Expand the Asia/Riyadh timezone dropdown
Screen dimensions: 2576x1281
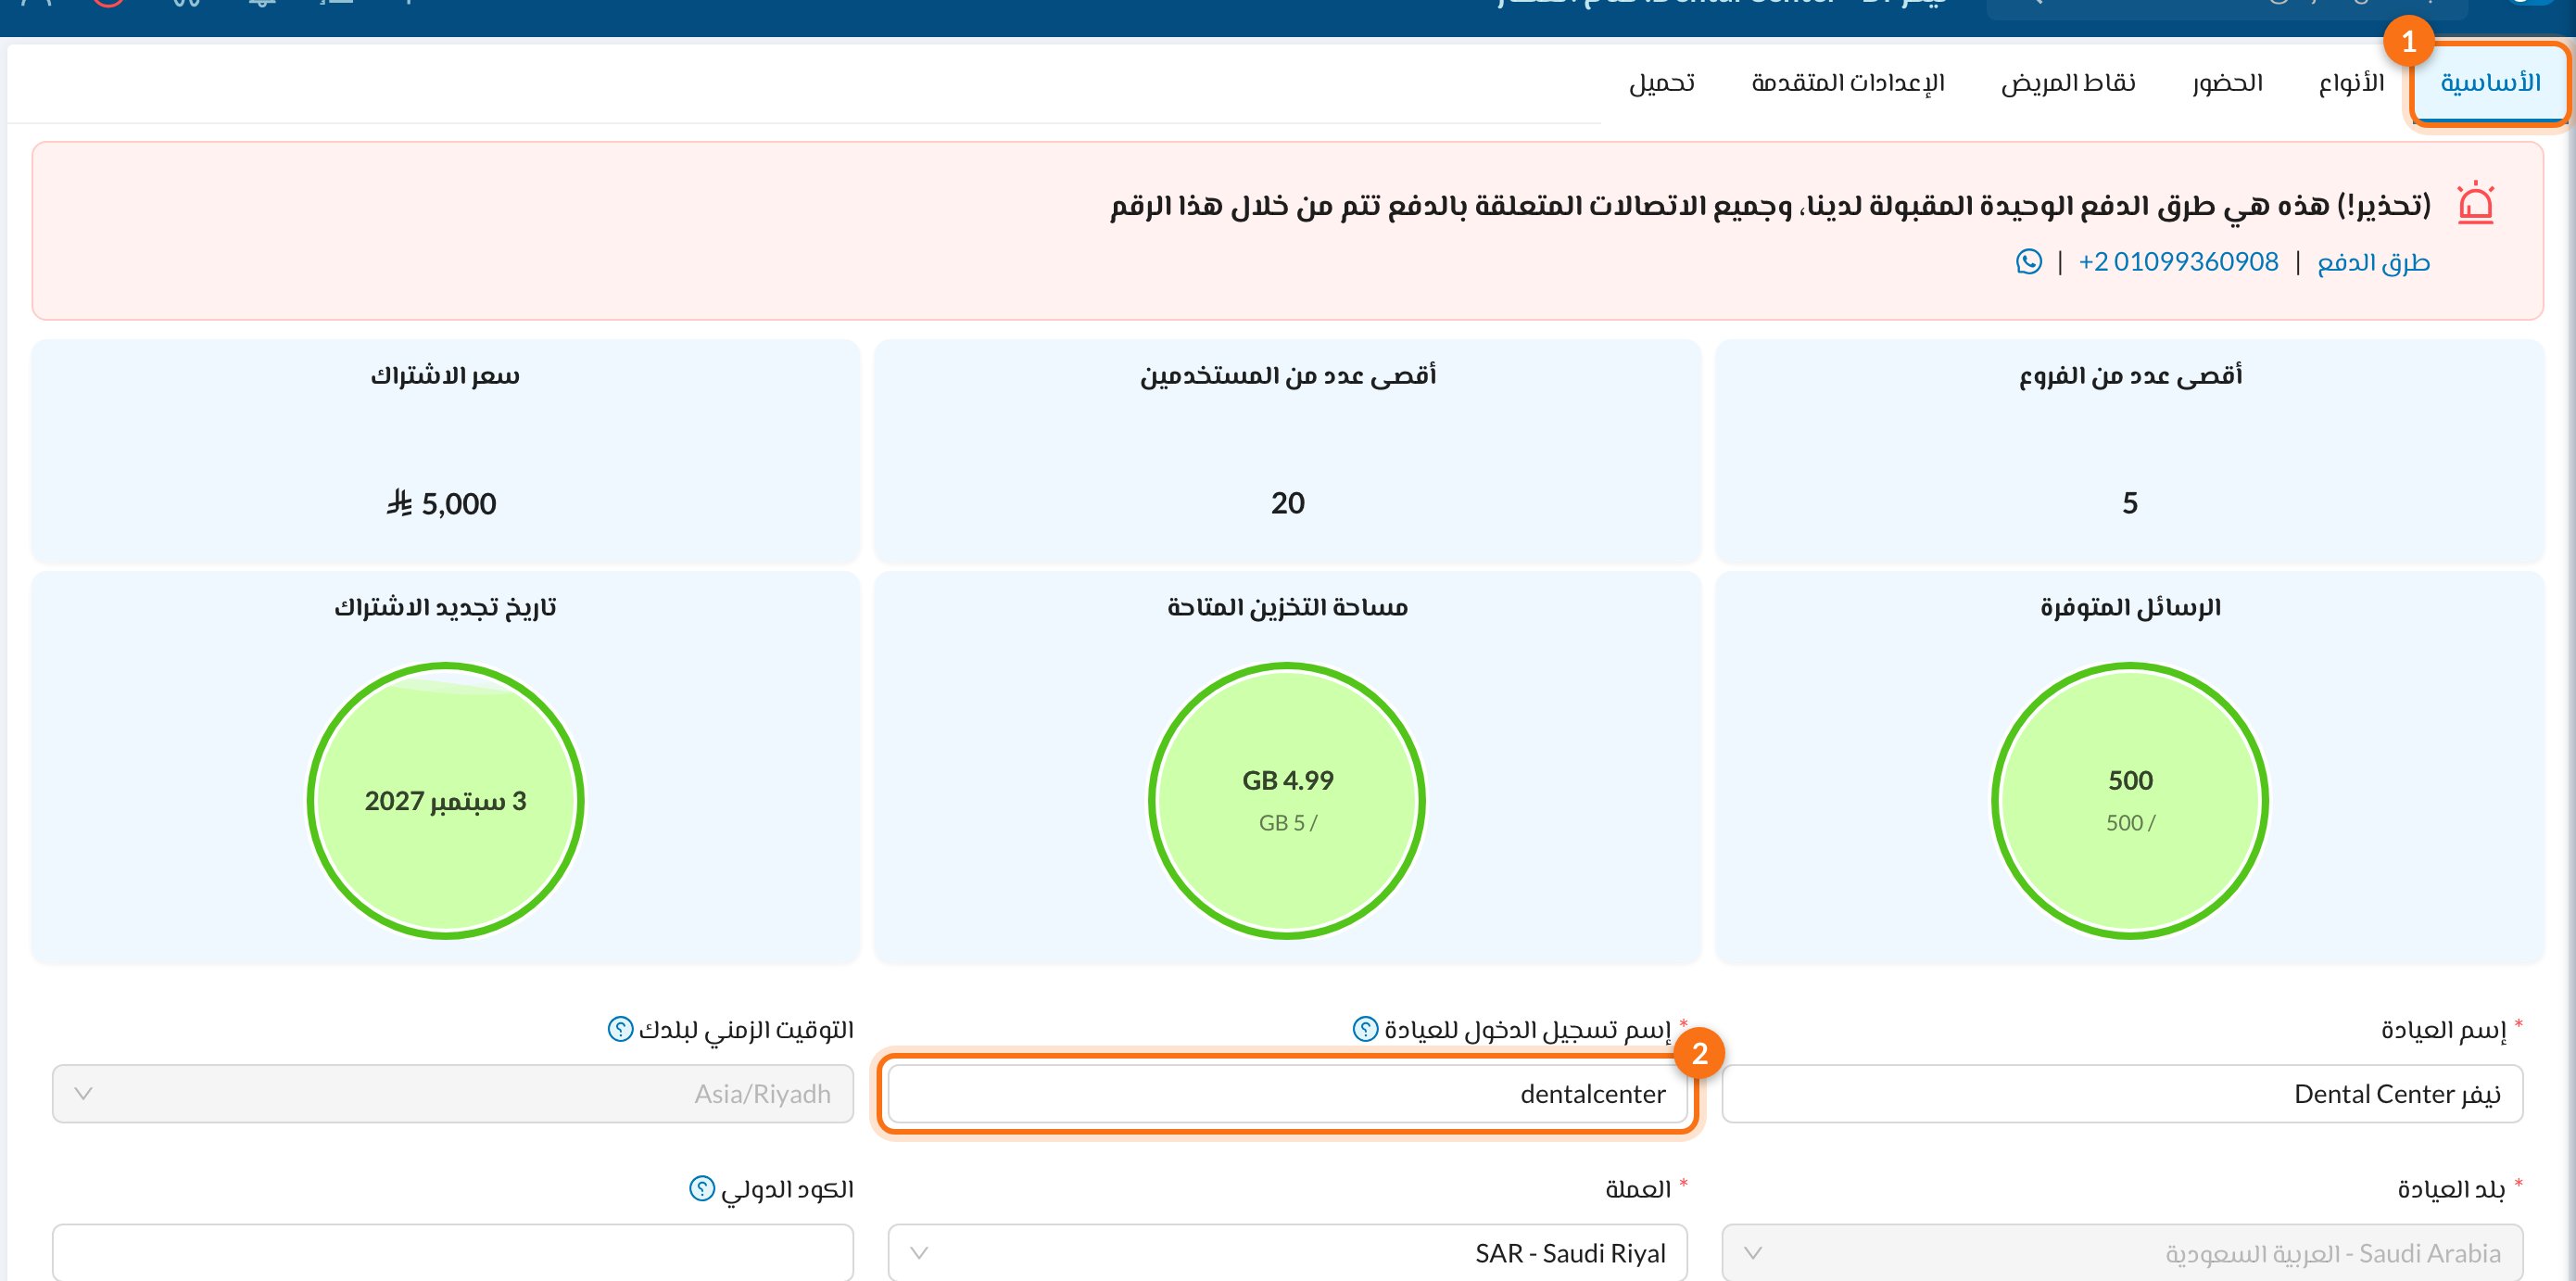pos(453,1093)
